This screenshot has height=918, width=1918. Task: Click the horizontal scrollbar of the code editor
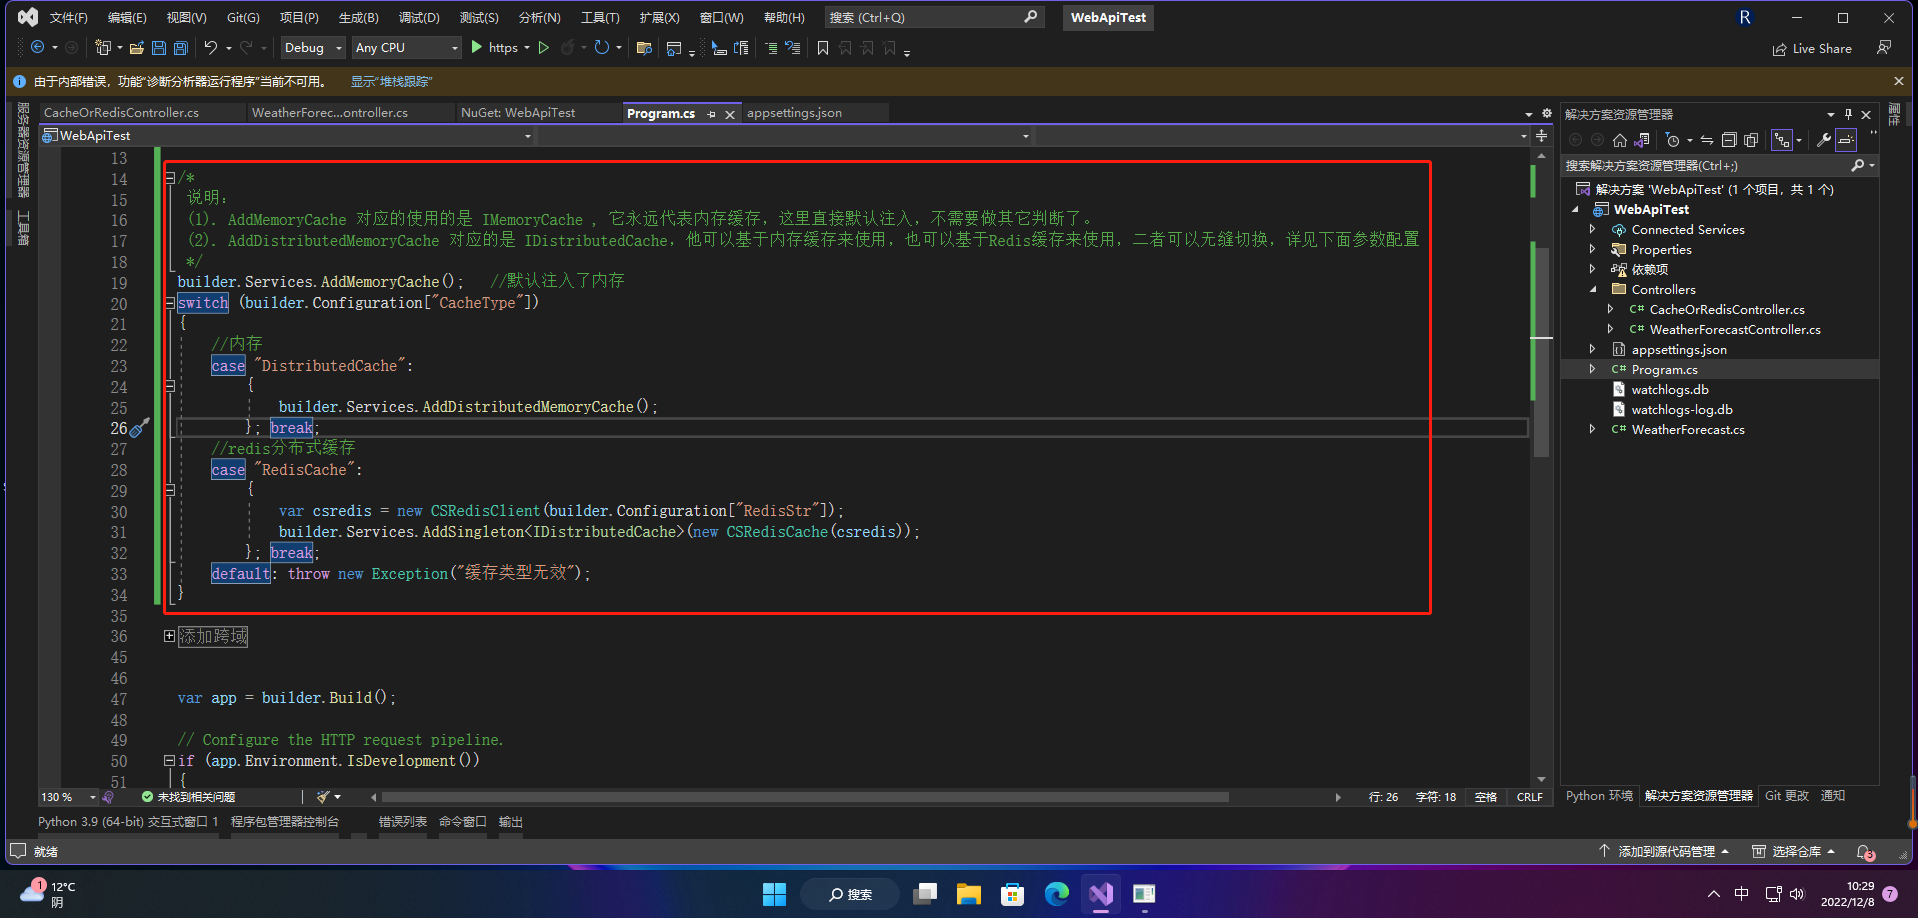click(805, 797)
